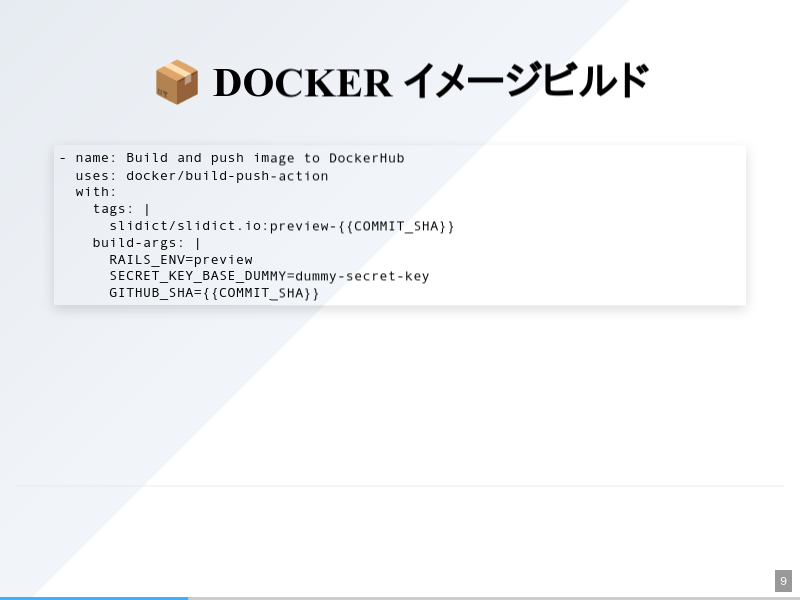The image size is (800, 600).
Task: Select the code block panel
Action: (400, 225)
